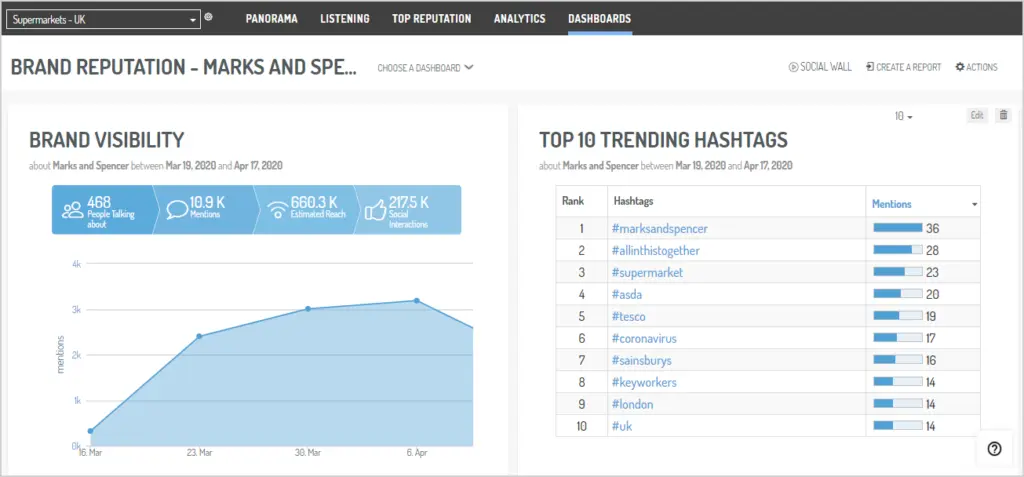The width and height of the screenshot is (1024, 477).
Task: Open Social Wall play icon
Action: pos(793,67)
